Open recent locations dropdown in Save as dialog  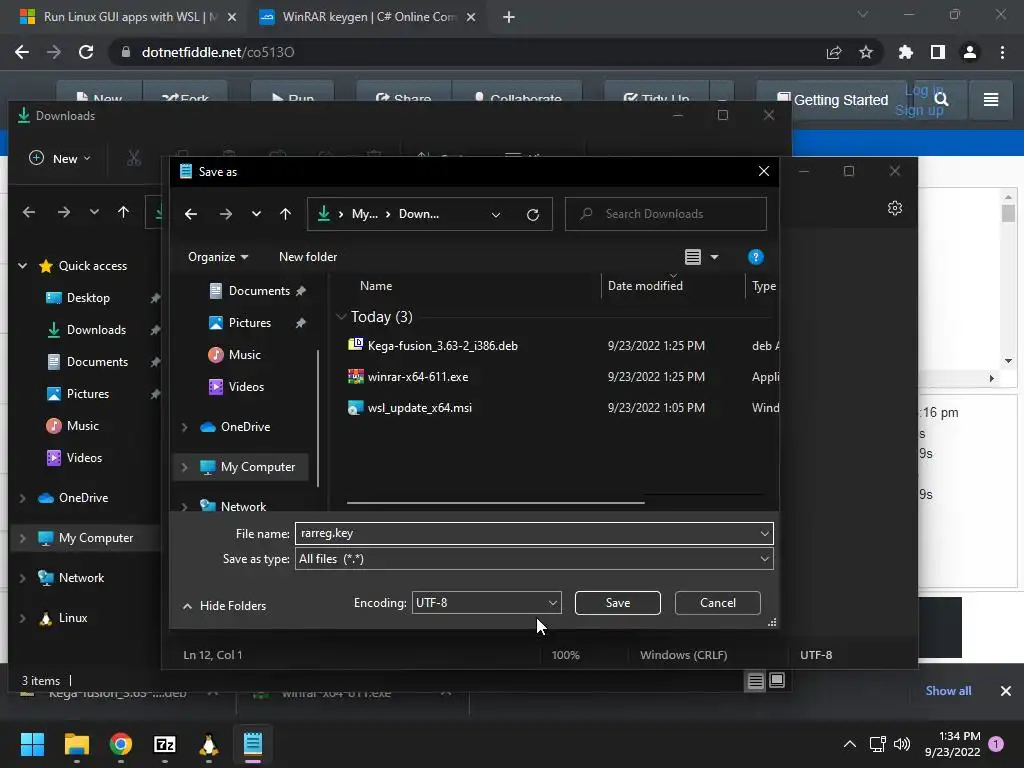pos(256,214)
